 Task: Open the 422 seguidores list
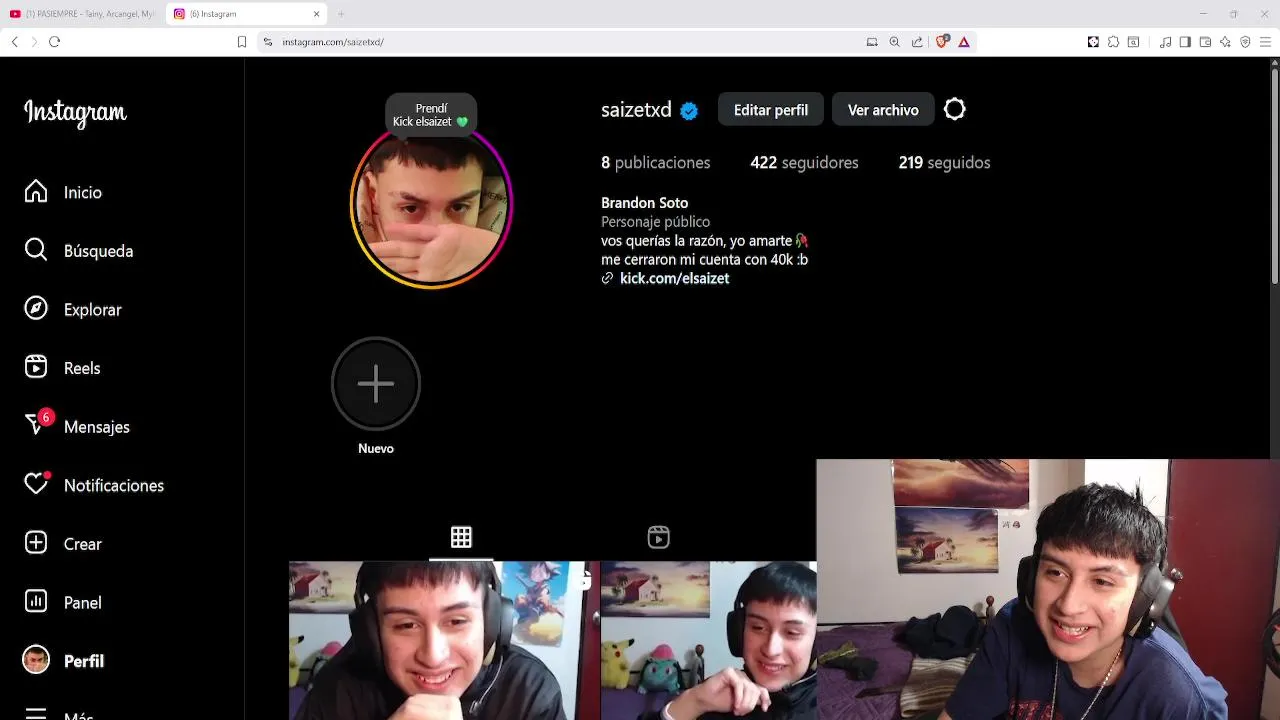coord(804,162)
